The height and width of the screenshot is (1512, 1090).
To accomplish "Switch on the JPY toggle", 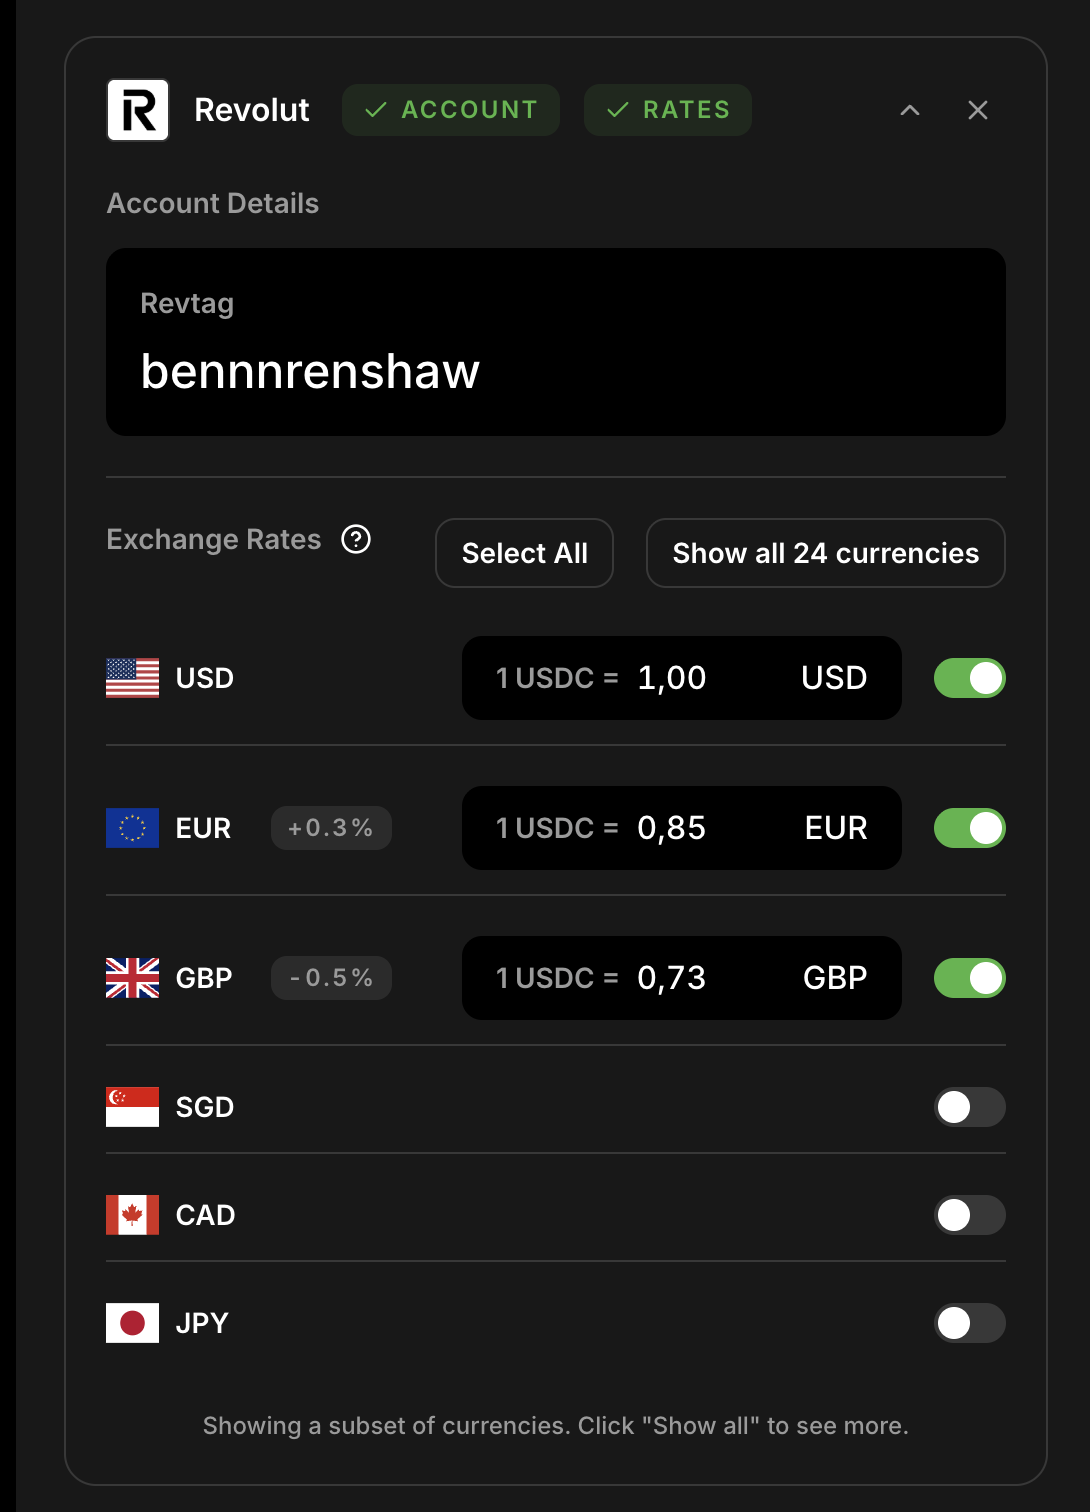I will pyautogui.click(x=969, y=1323).
